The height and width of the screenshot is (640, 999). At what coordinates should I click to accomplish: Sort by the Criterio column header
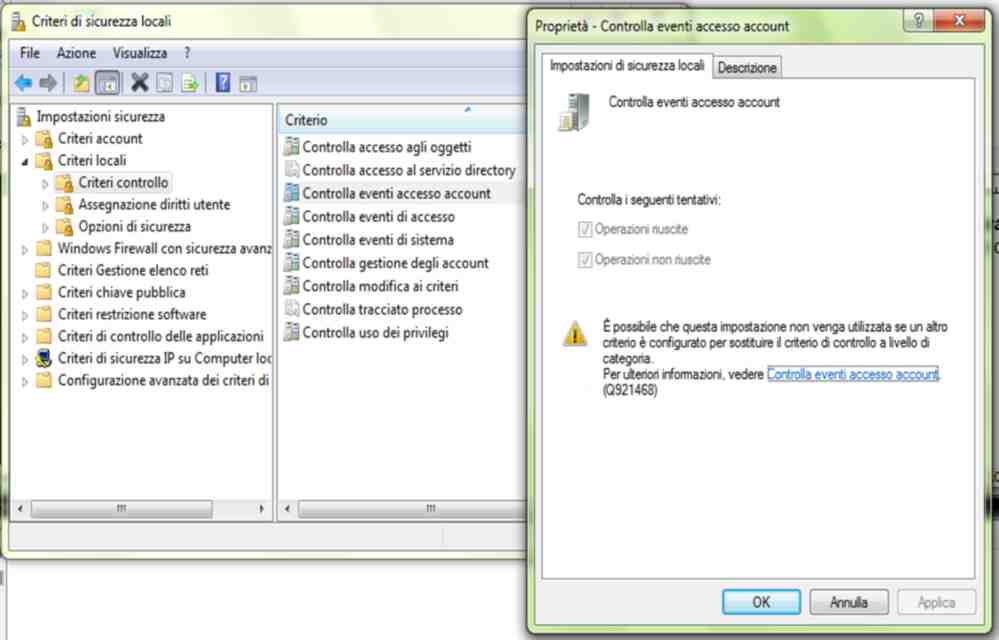402,120
